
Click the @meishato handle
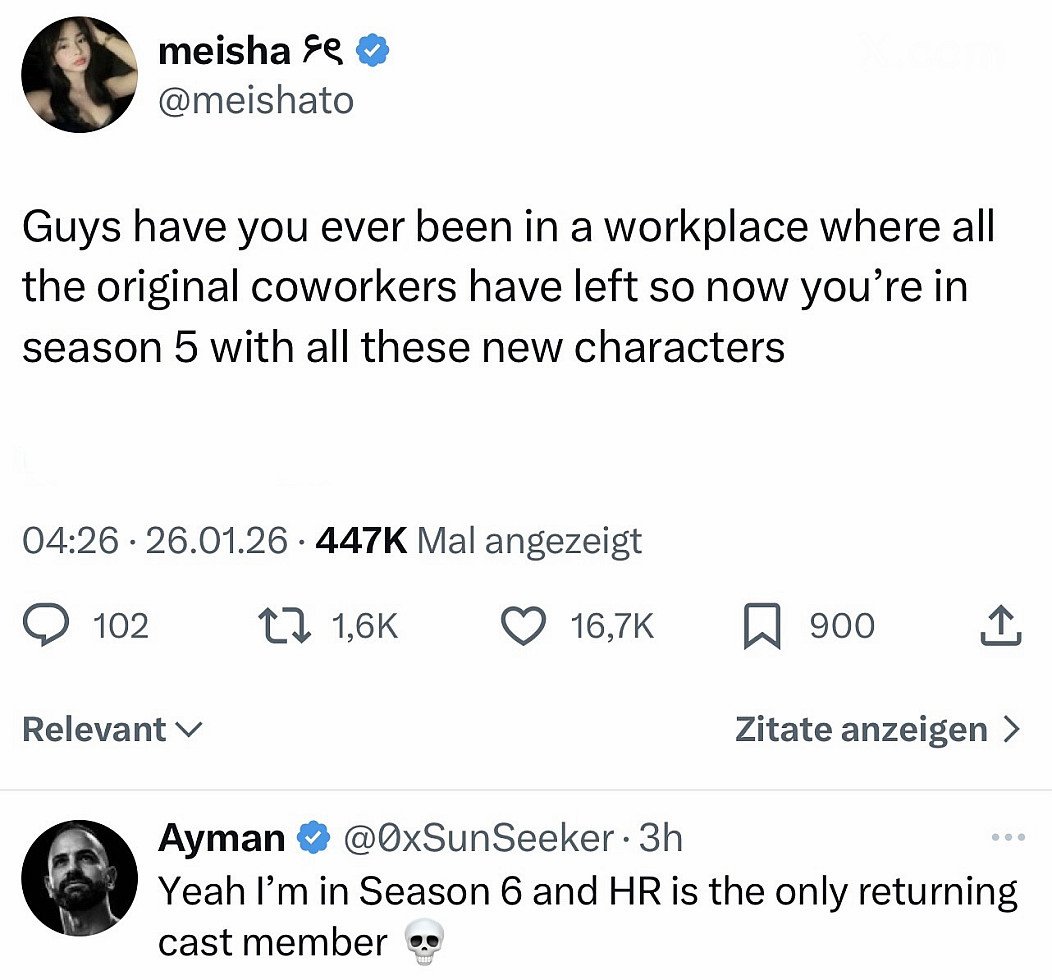[x=257, y=100]
